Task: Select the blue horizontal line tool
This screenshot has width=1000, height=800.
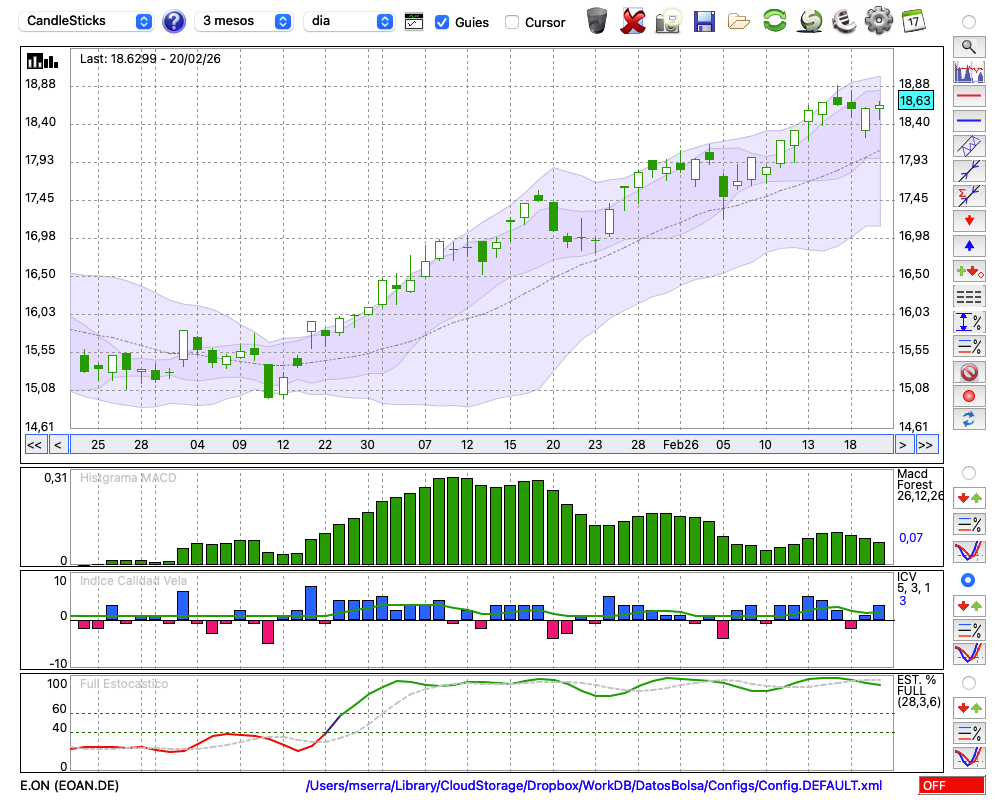Action: click(x=969, y=121)
